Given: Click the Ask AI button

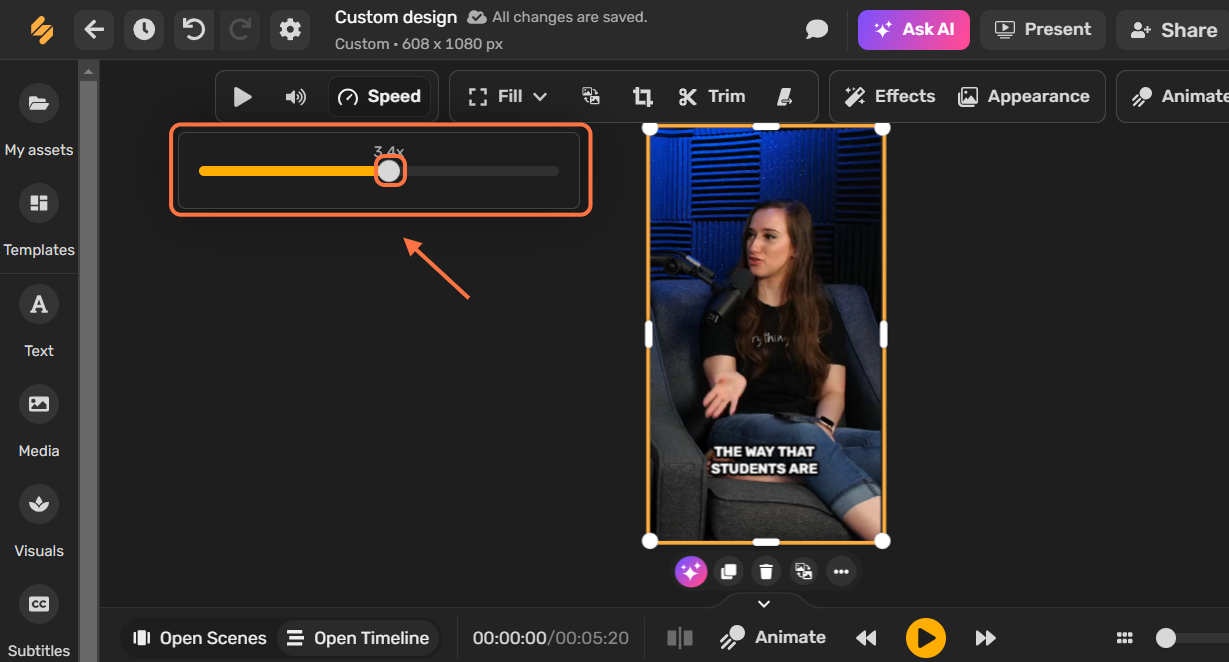Looking at the screenshot, I should [914, 30].
